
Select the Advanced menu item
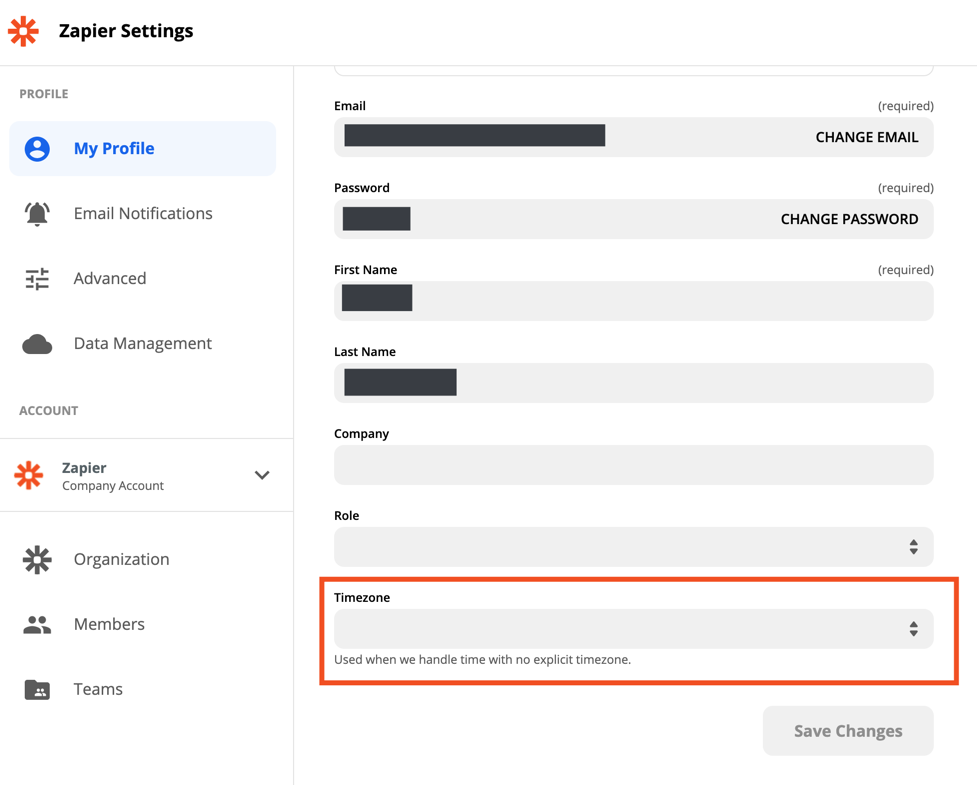(110, 279)
